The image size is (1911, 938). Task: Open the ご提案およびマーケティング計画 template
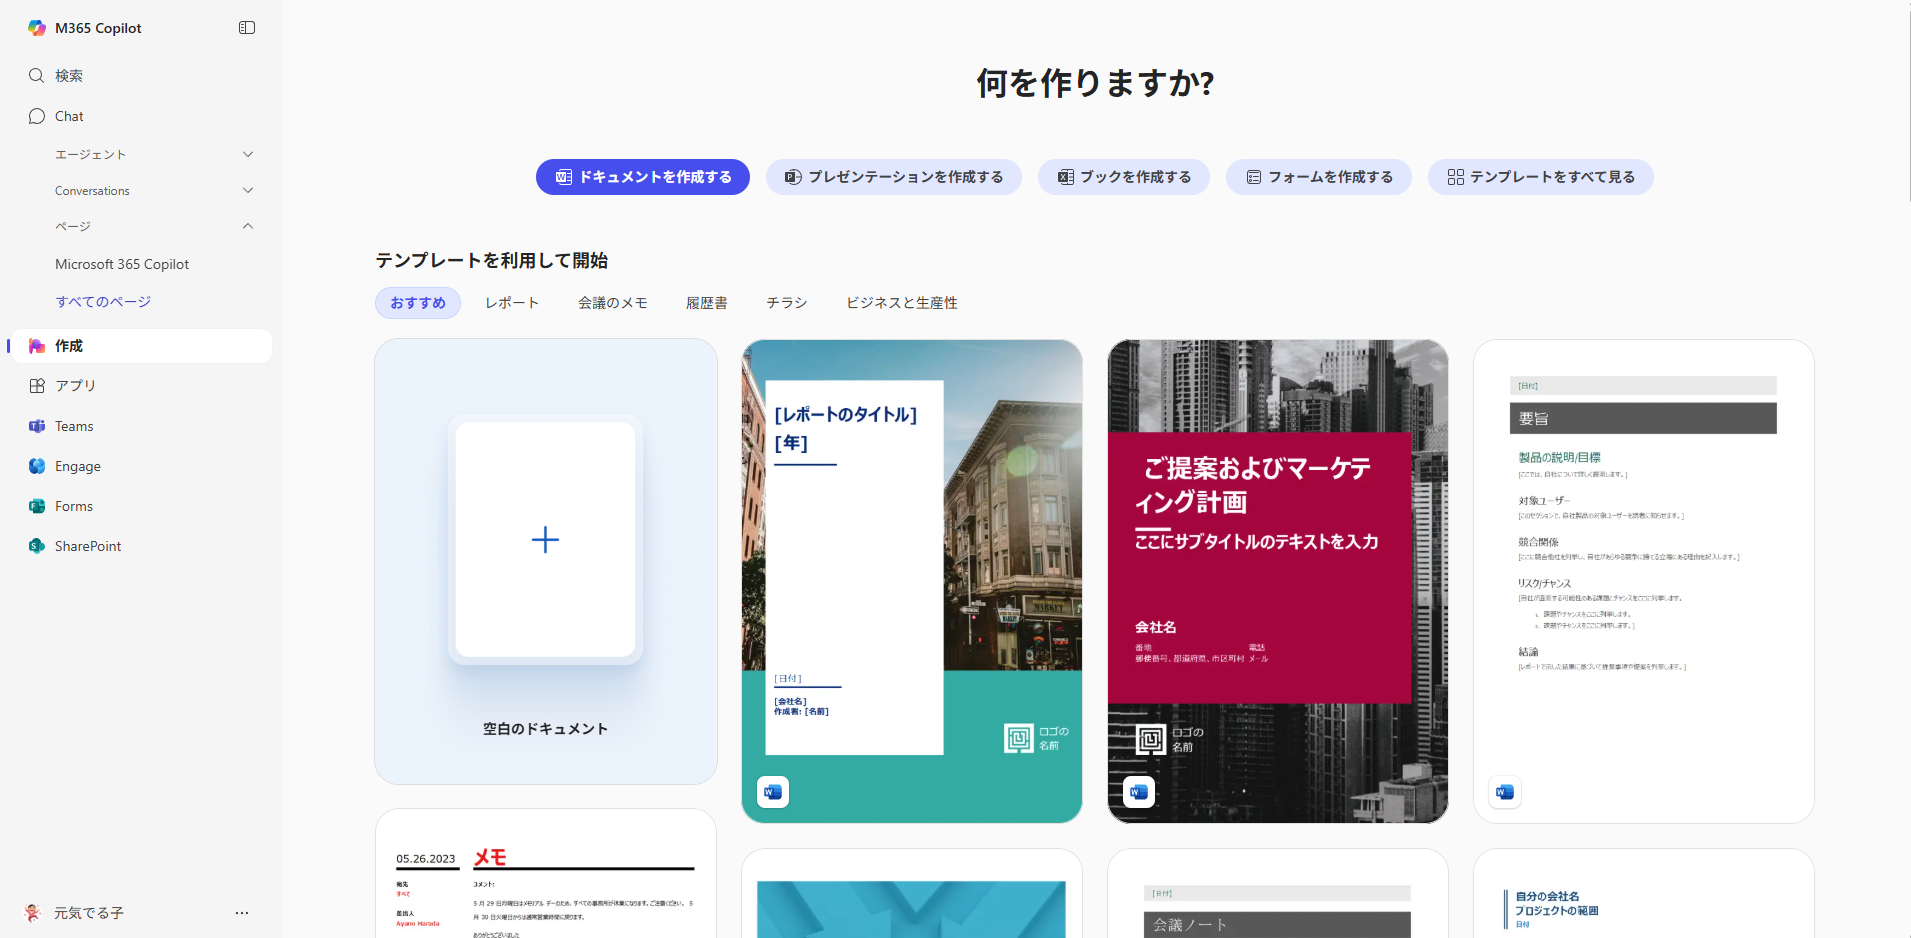pos(1278,581)
